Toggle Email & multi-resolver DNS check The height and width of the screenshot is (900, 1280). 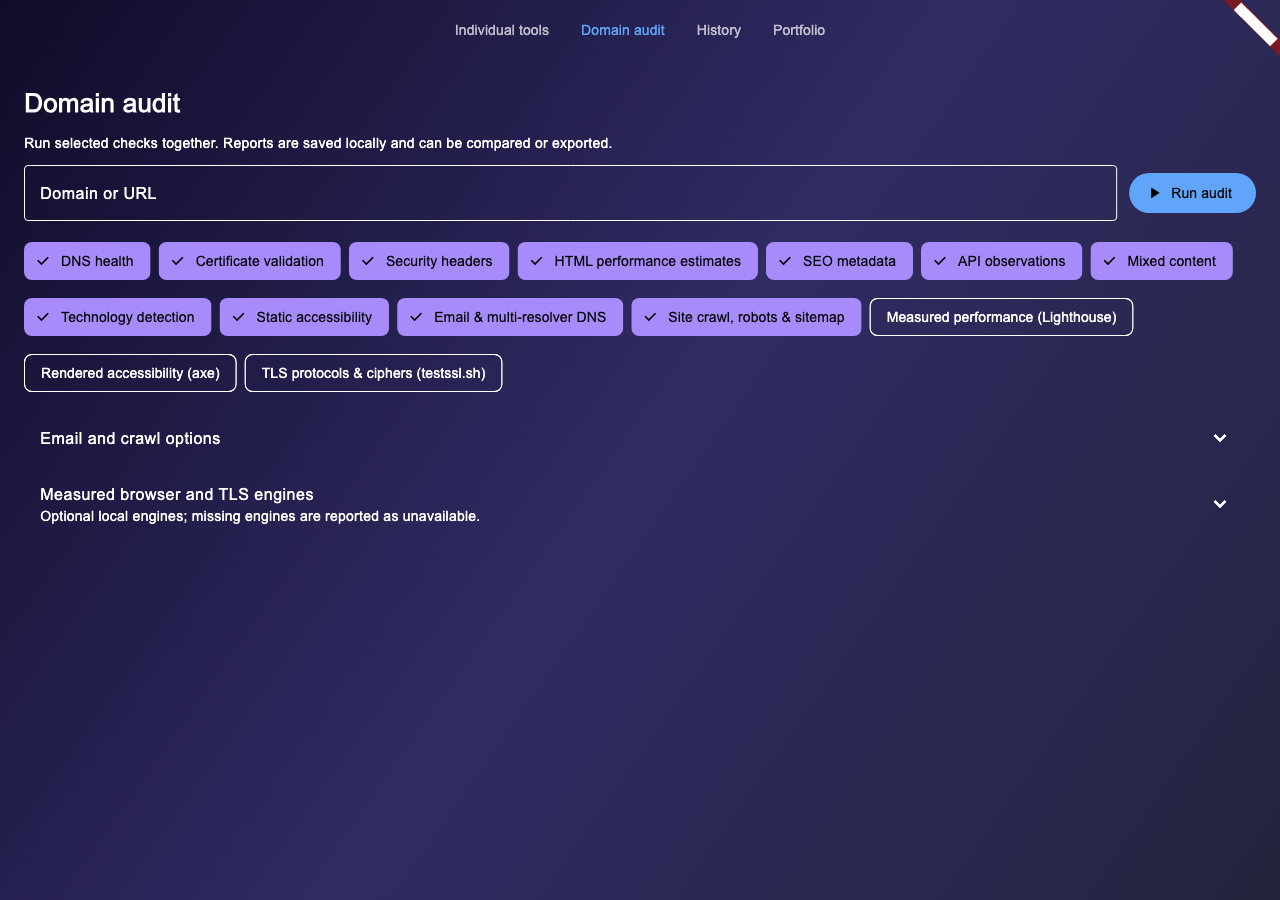coord(510,317)
